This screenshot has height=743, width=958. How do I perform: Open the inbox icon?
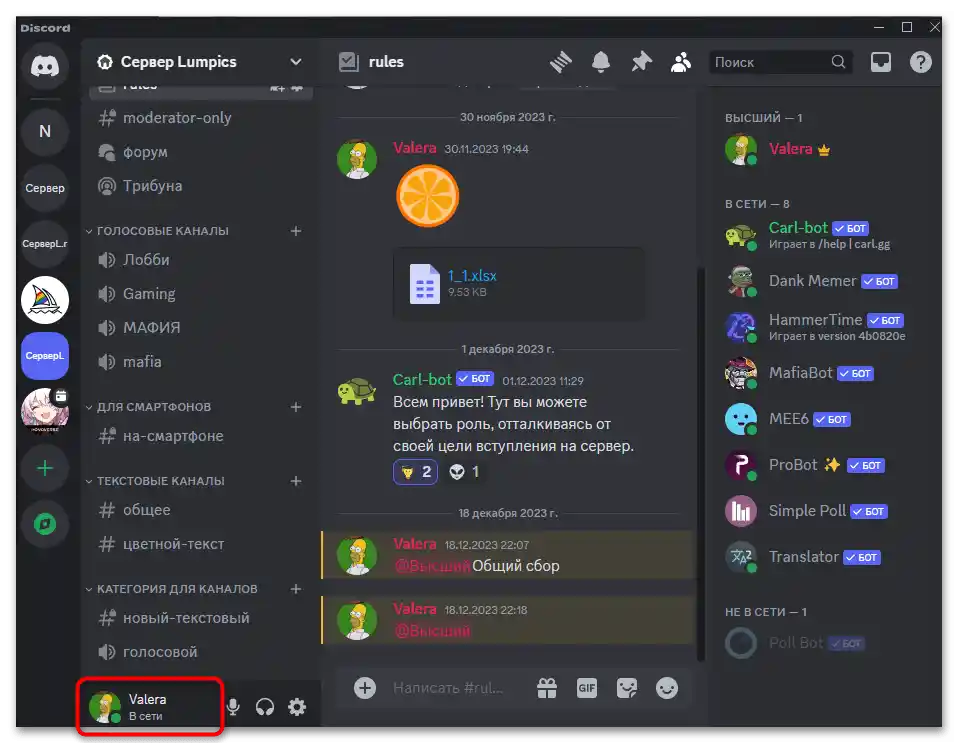point(880,62)
